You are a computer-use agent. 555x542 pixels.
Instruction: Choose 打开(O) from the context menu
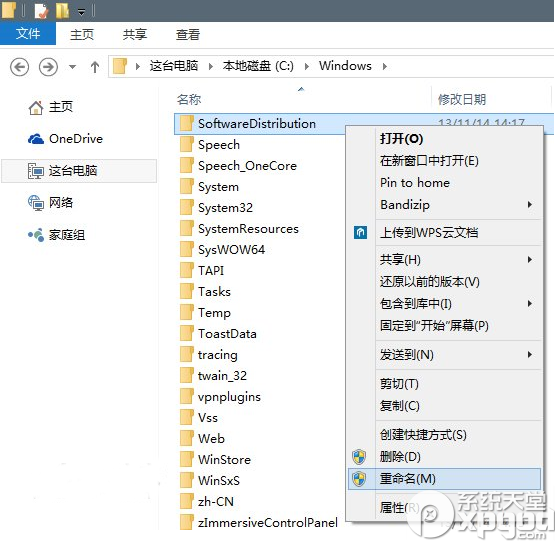[445, 139]
